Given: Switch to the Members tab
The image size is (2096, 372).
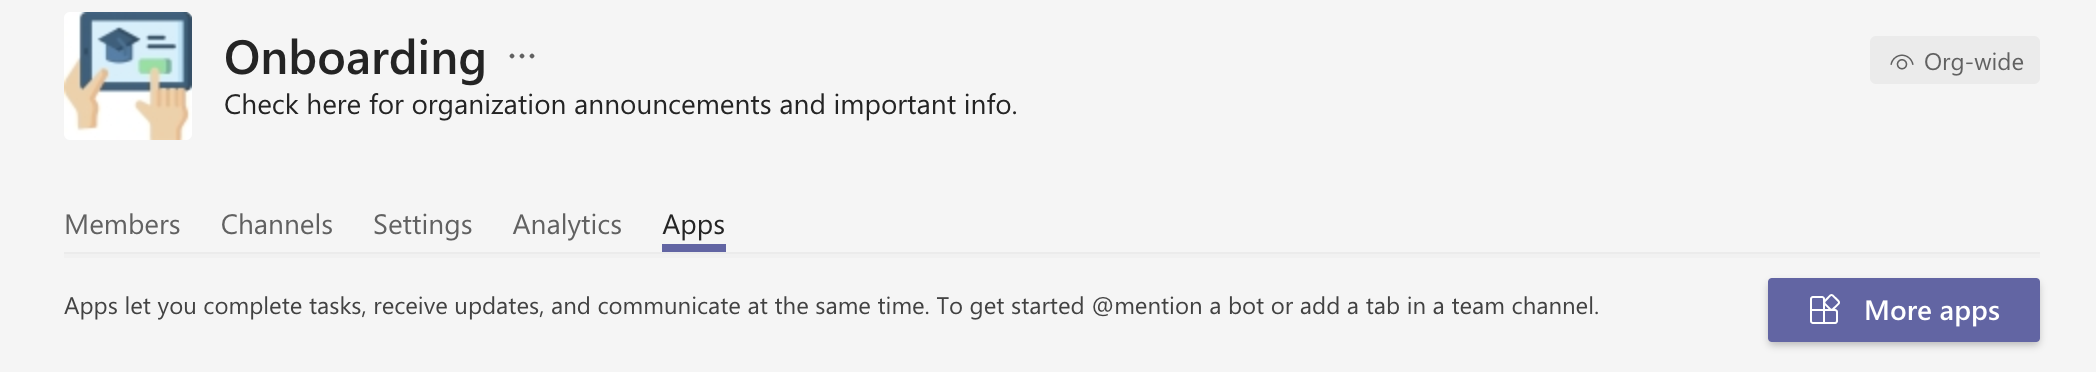Looking at the screenshot, I should tap(122, 224).
